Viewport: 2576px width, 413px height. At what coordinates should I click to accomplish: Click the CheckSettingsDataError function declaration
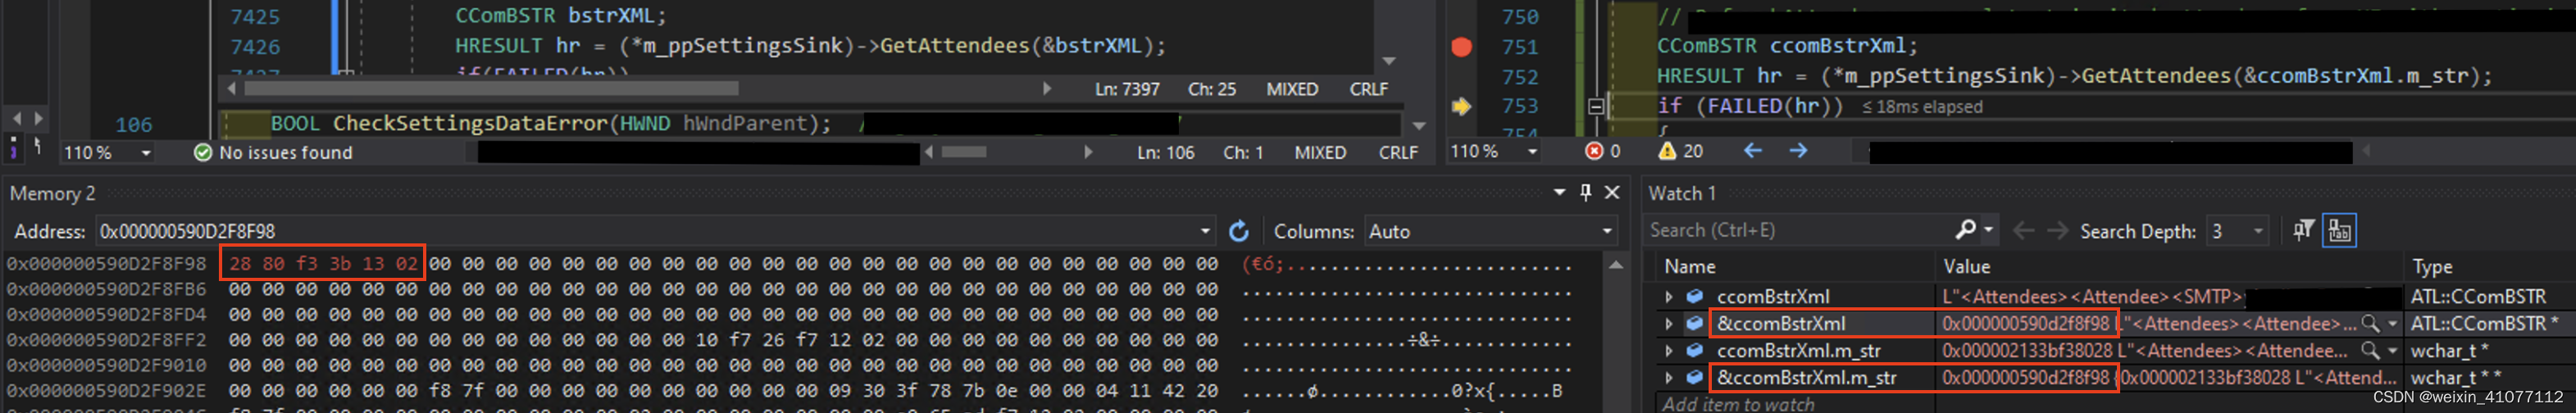550,124
